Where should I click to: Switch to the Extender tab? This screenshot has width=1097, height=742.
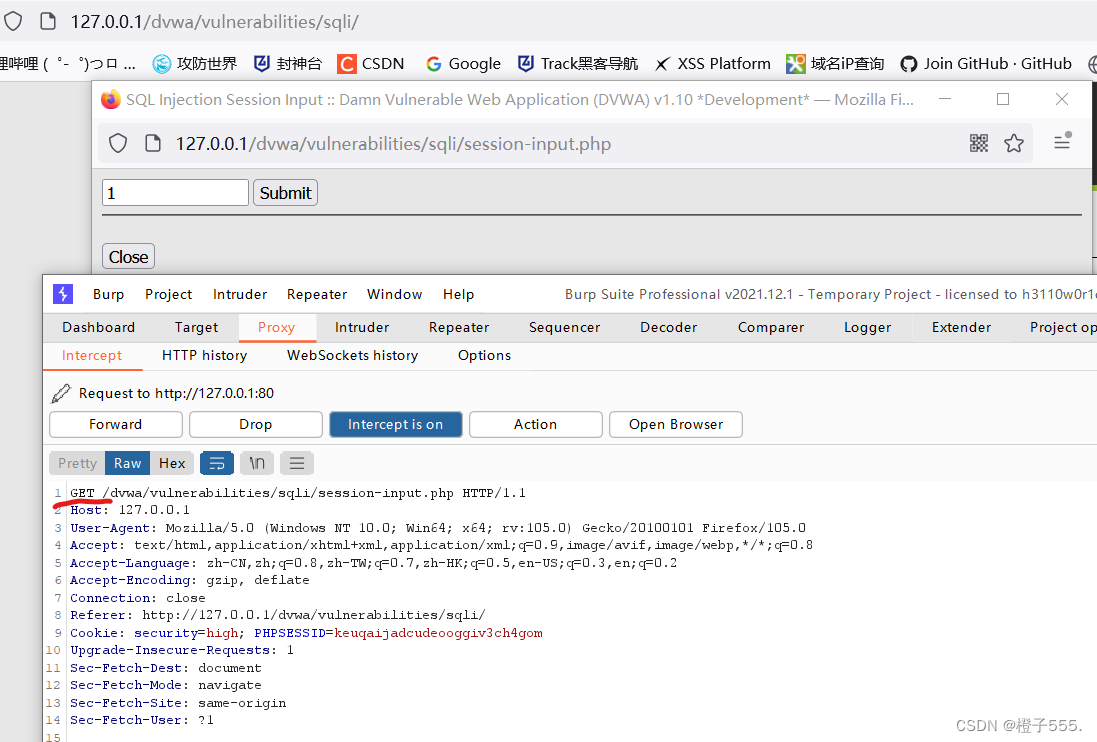pos(961,327)
